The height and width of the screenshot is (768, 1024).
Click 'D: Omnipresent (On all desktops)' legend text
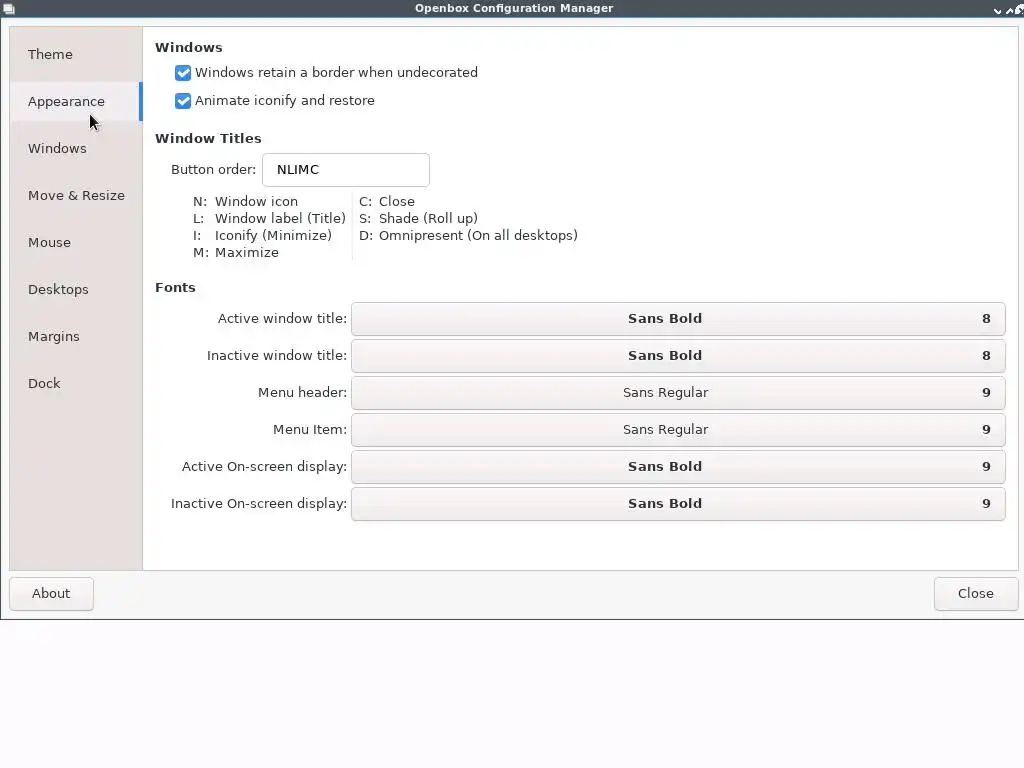(x=468, y=235)
